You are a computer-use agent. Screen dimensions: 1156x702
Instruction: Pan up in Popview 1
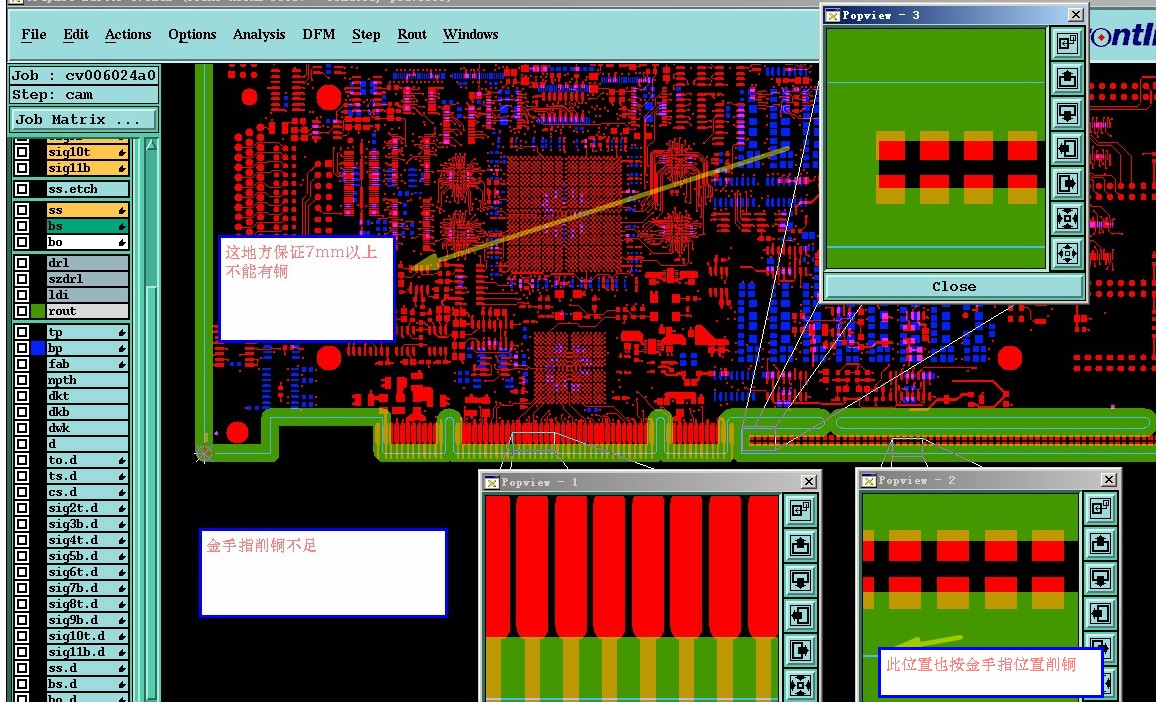[x=801, y=545]
